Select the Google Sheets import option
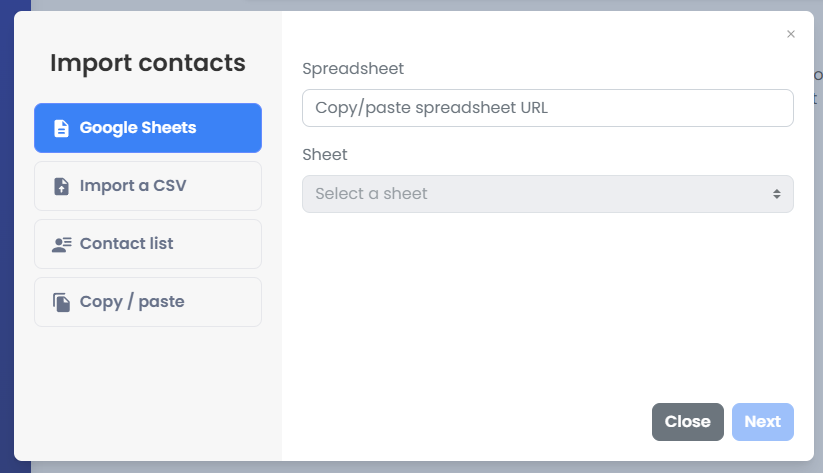Viewport: 823px width, 473px height. tap(148, 128)
